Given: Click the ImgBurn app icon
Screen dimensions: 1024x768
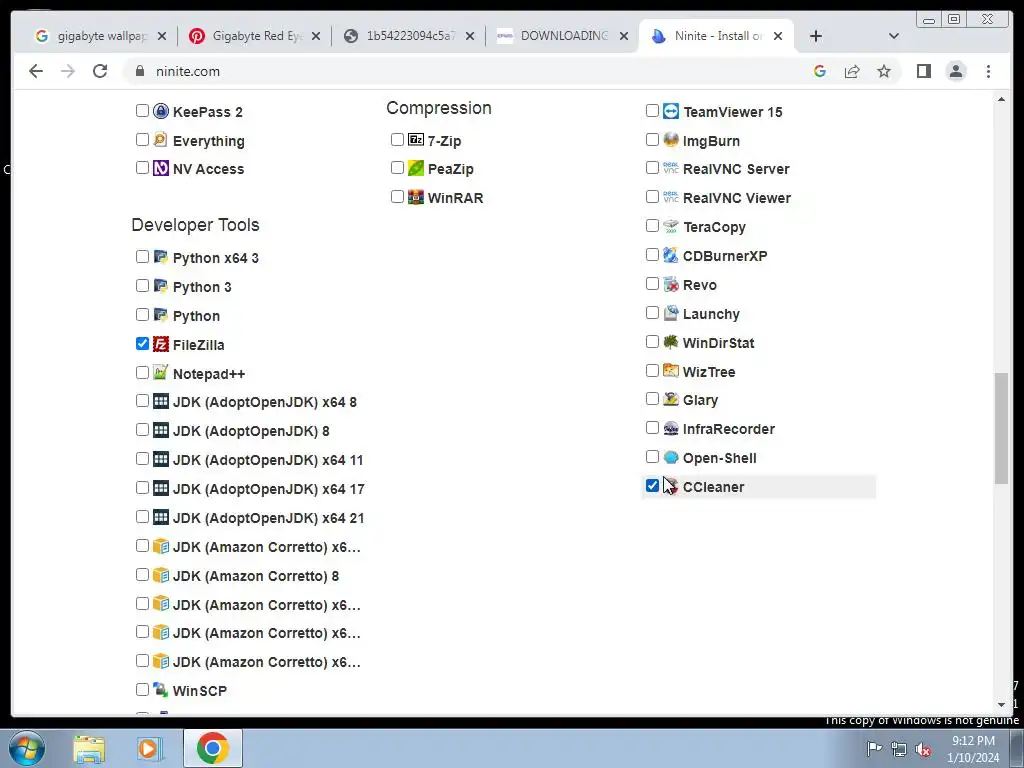Looking at the screenshot, I should coord(671,140).
